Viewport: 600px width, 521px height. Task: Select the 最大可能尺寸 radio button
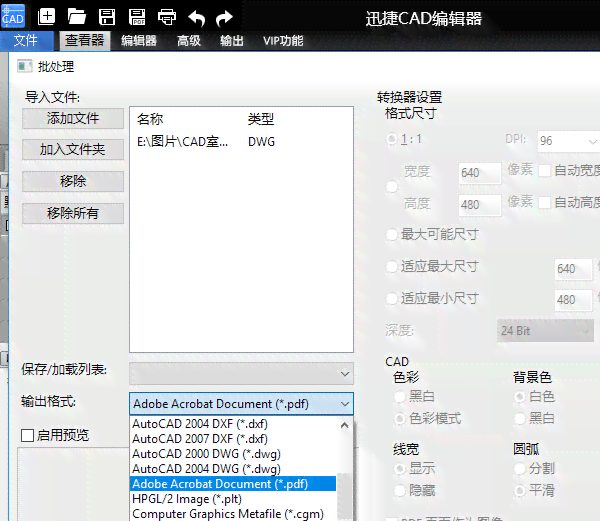click(392, 234)
